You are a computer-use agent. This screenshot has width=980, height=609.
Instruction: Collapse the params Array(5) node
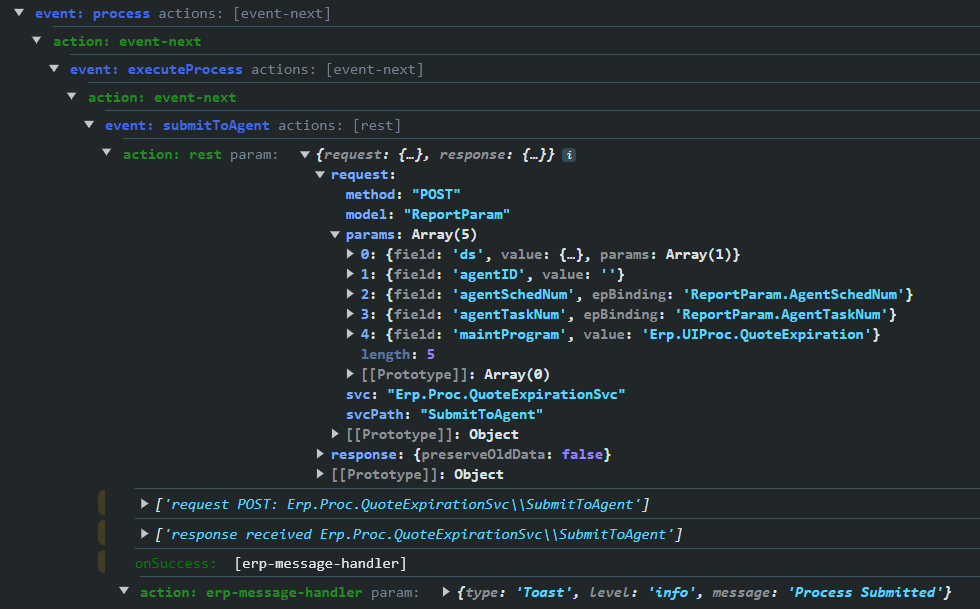pos(336,234)
